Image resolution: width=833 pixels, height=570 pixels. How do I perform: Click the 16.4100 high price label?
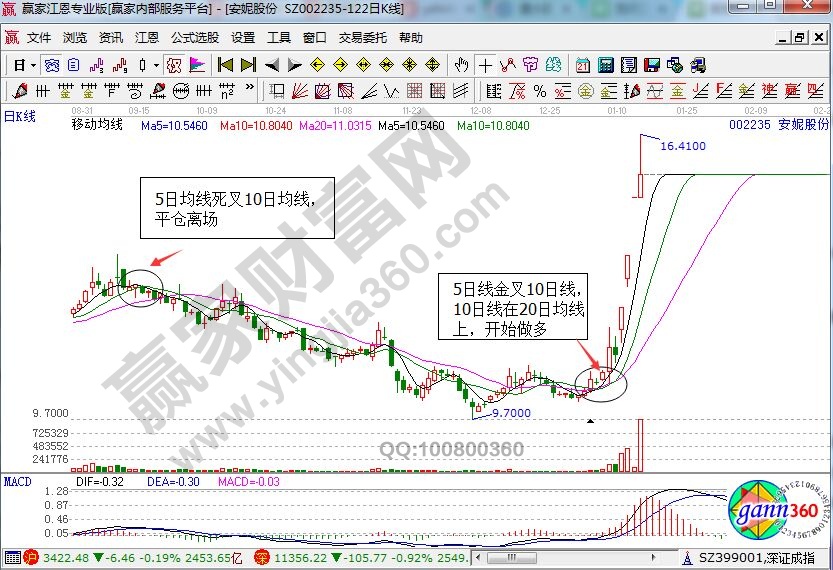coord(683,146)
